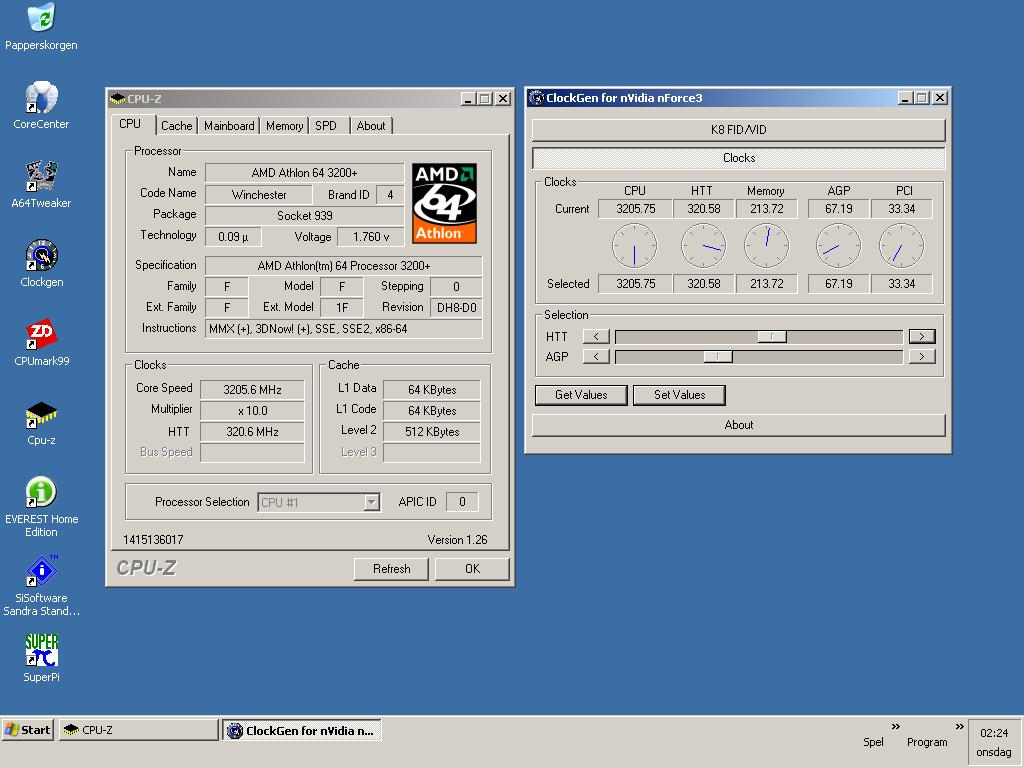The width and height of the screenshot is (1024, 768).
Task: Click the CPU-Z title bar chip icon
Action: pyautogui.click(x=118, y=99)
